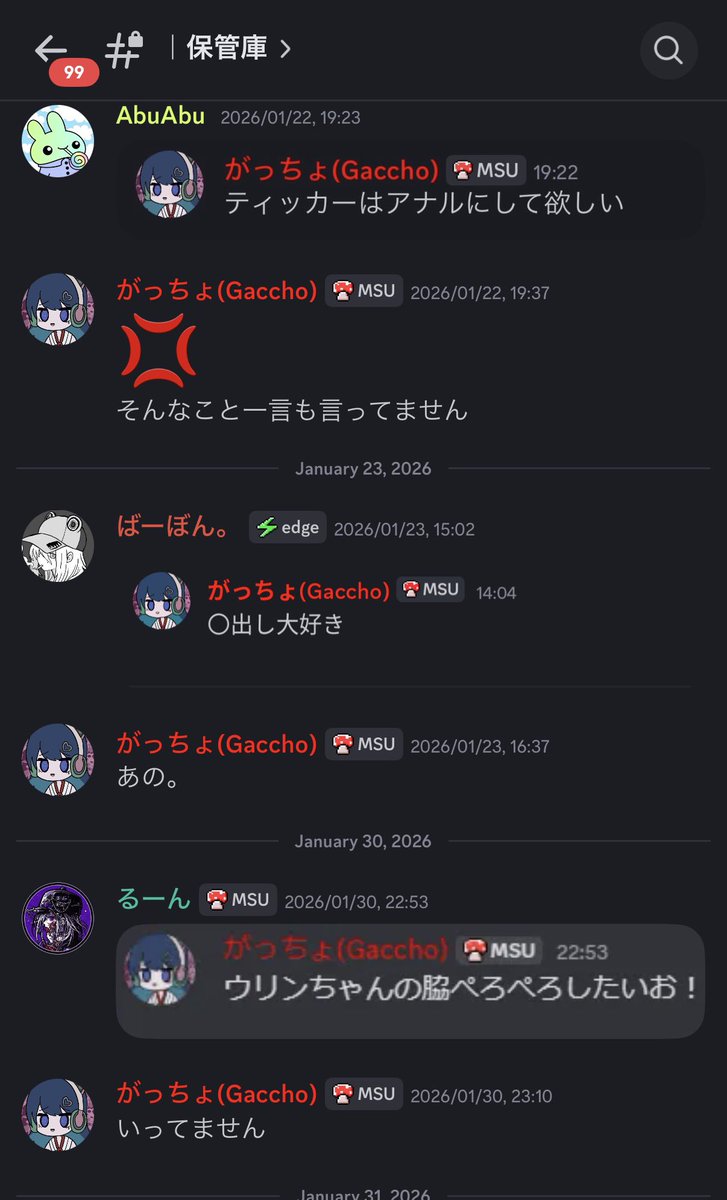
Task: Open quoted message 〇出し大好き
Action: [x=410, y=608]
